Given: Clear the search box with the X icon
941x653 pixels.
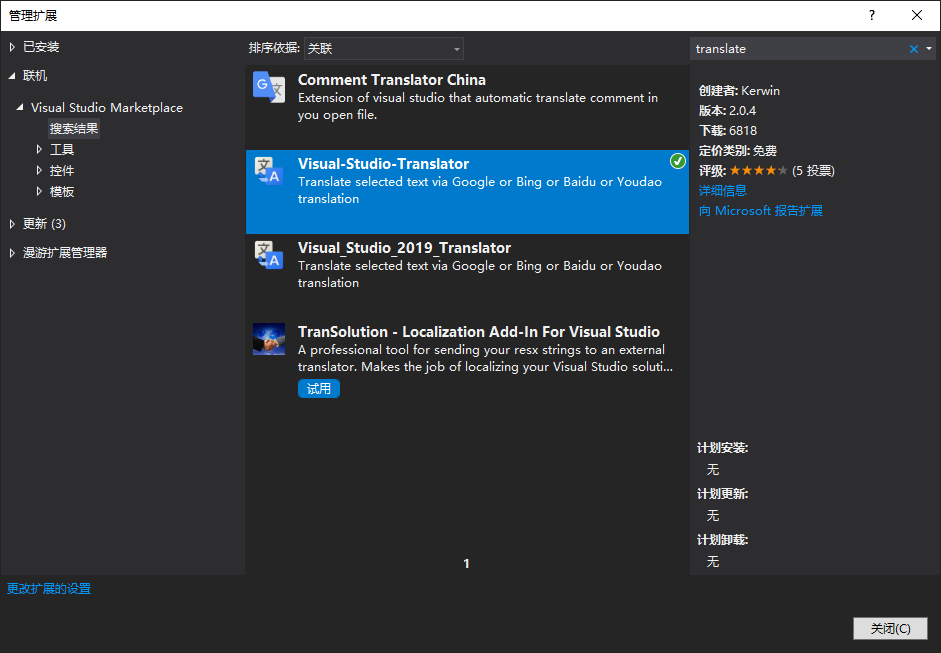Looking at the screenshot, I should click(913, 49).
